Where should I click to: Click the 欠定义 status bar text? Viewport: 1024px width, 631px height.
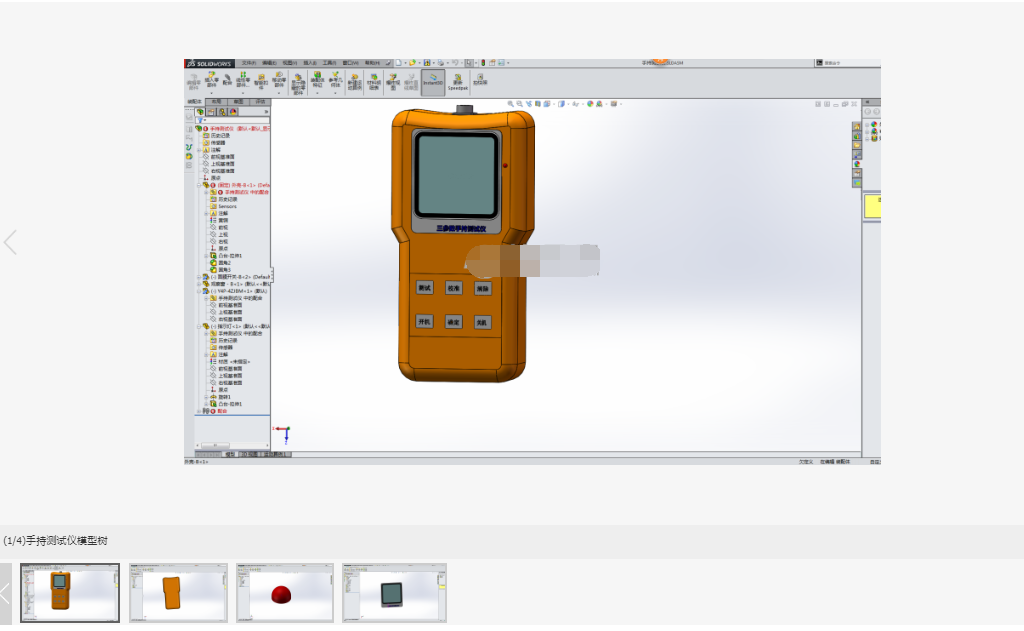[806, 461]
